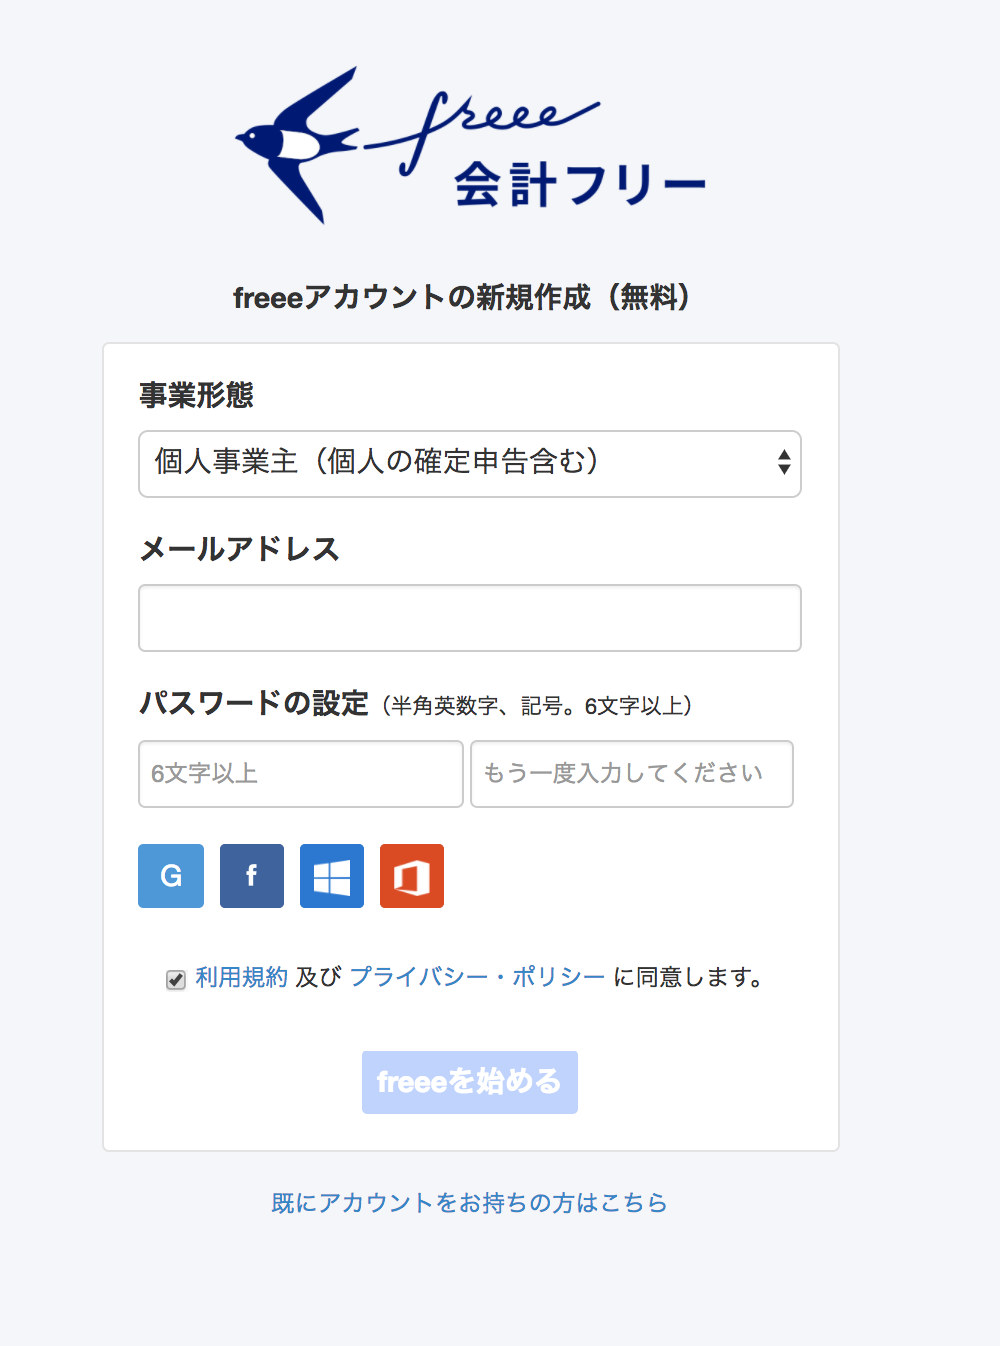Click the orange Office 365 icon
The width and height of the screenshot is (1000, 1346).
pyautogui.click(x=412, y=876)
